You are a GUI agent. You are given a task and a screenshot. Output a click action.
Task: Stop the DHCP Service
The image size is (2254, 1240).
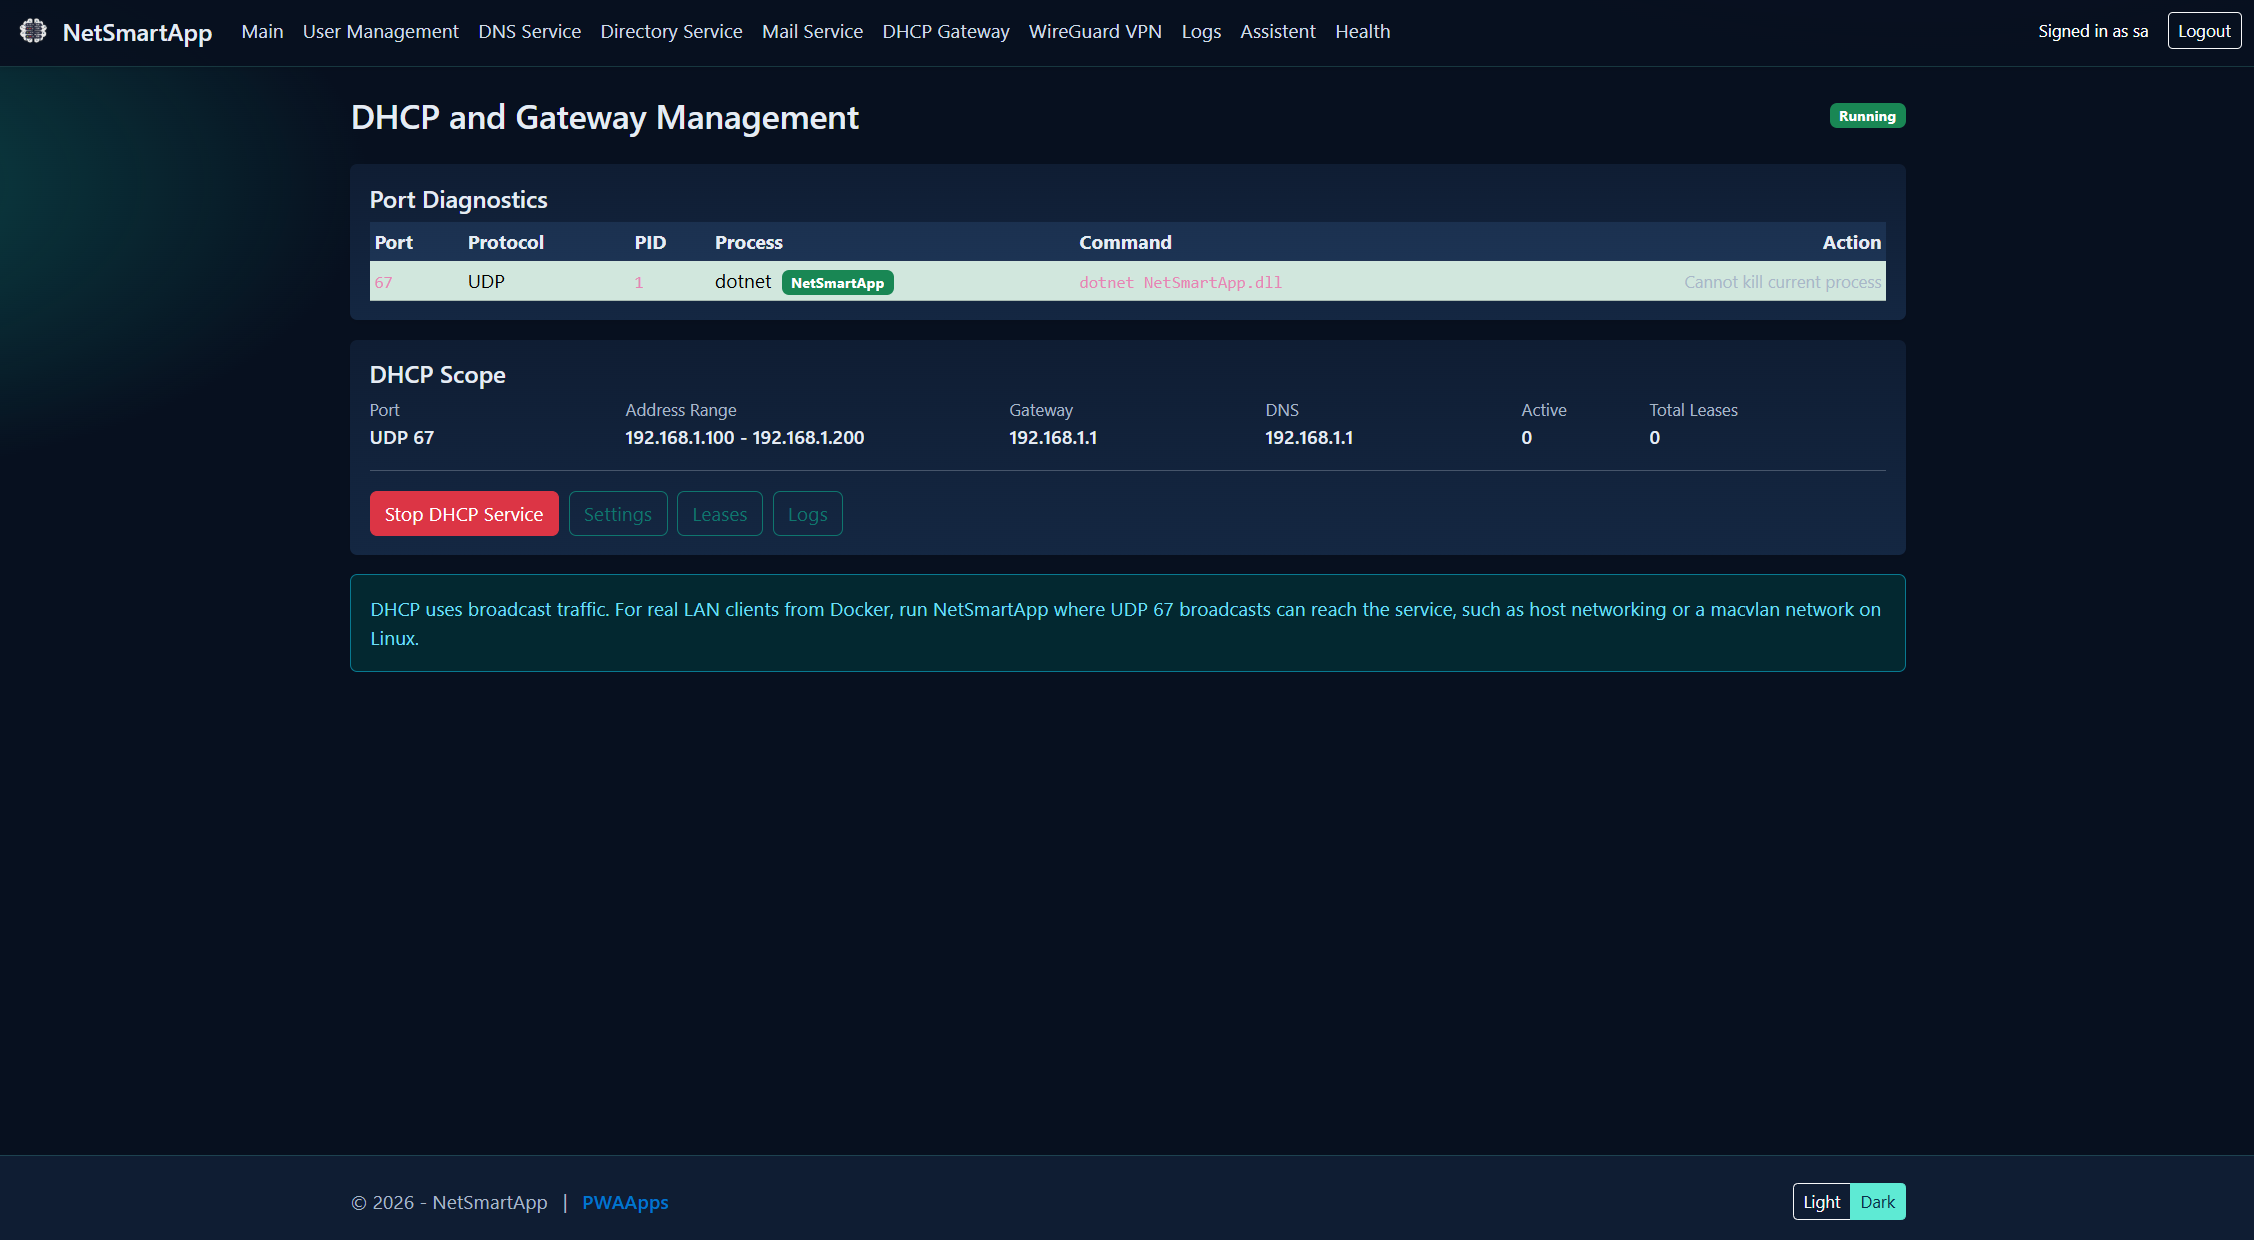[464, 514]
